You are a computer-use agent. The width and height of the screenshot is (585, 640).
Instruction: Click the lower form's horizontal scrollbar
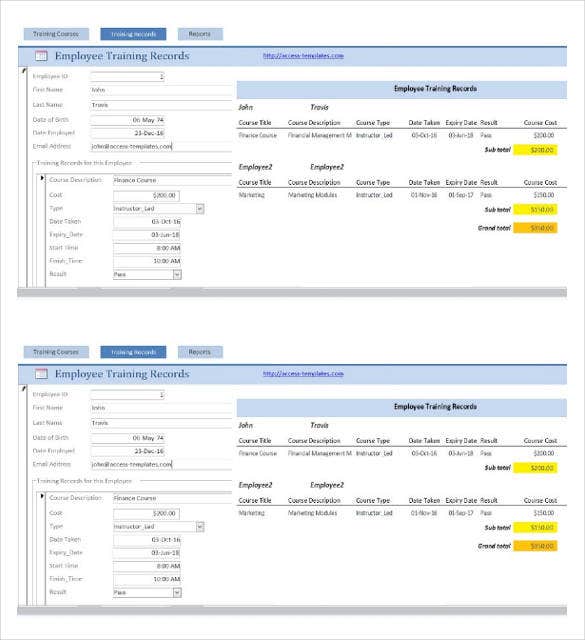pyautogui.click(x=292, y=610)
